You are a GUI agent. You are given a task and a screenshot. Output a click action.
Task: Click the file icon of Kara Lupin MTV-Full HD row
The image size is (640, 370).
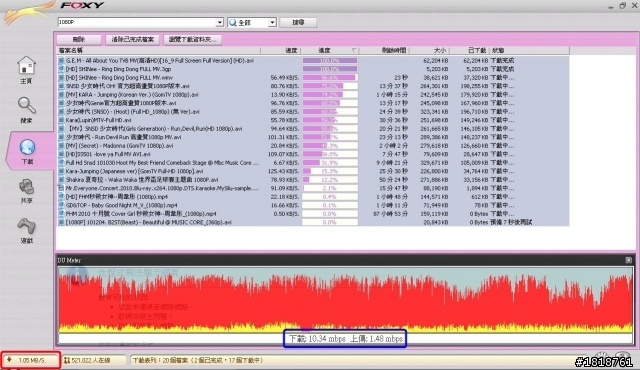click(x=61, y=120)
